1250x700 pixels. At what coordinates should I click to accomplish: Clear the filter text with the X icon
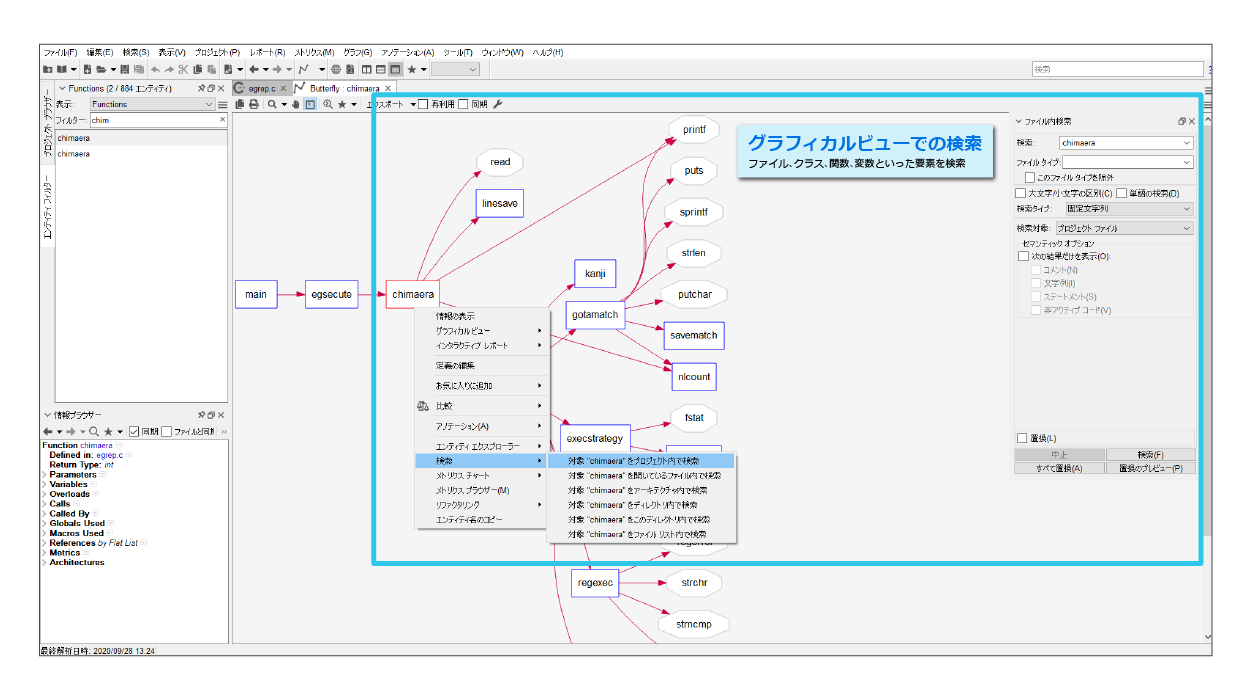222,120
